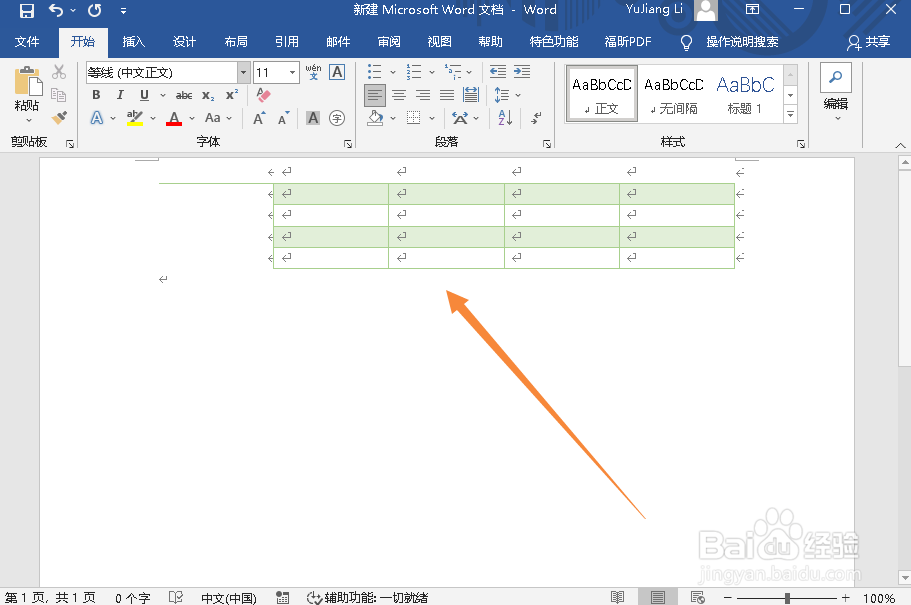
Task: Apply yellow text highlight color
Action: point(135,118)
